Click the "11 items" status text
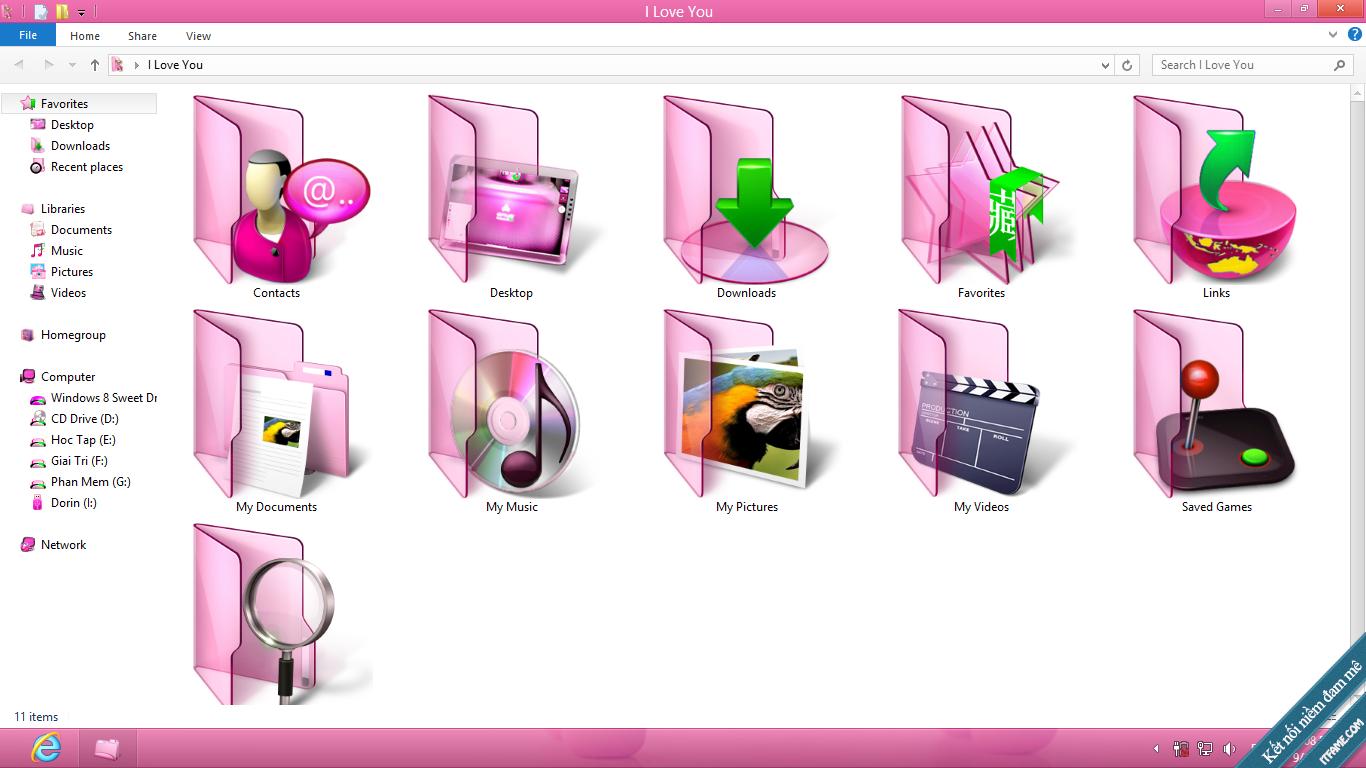The image size is (1366, 768). point(36,717)
